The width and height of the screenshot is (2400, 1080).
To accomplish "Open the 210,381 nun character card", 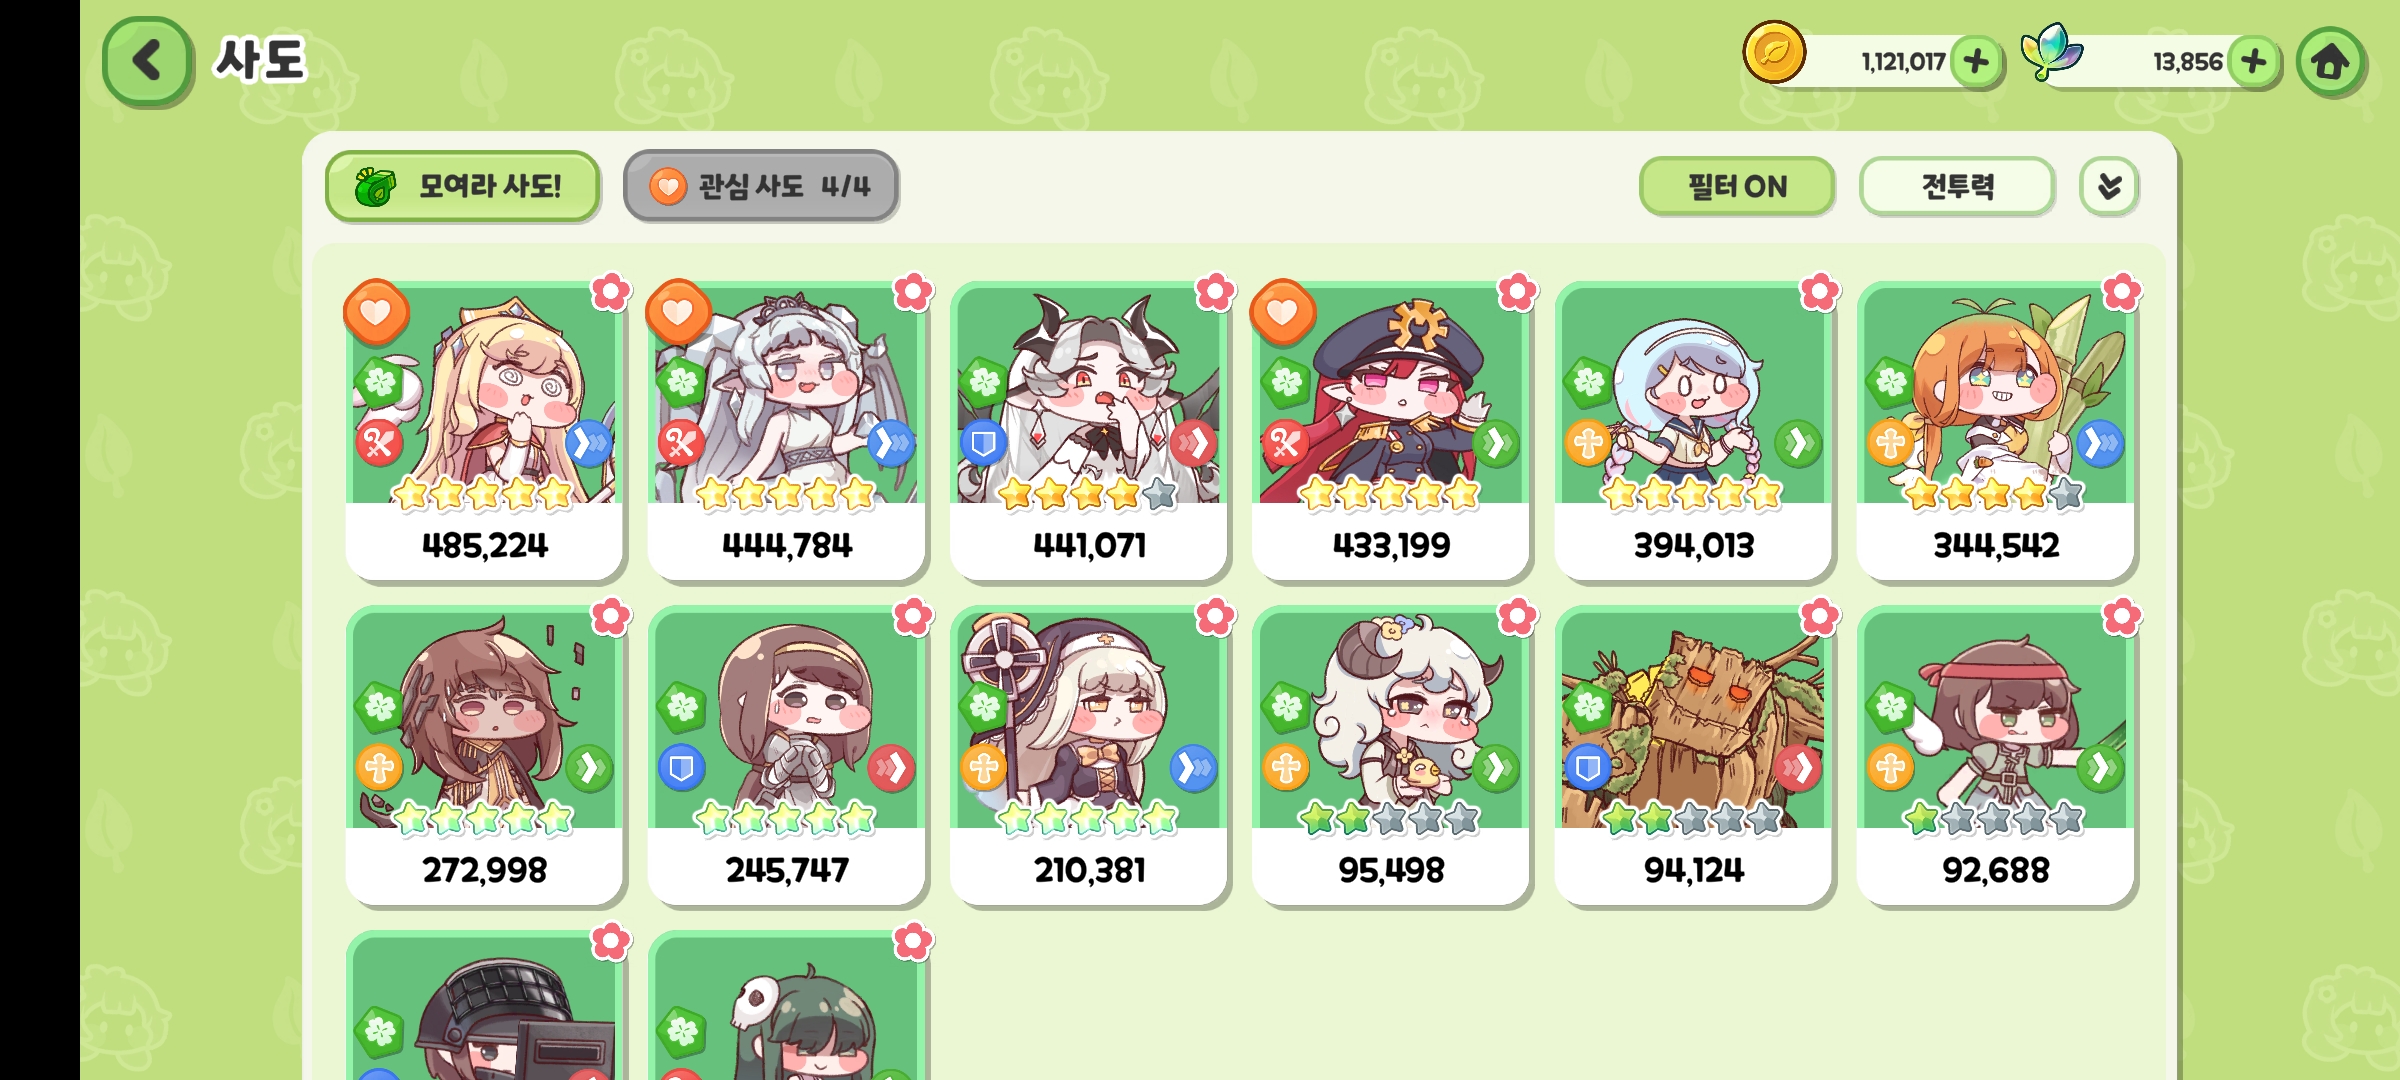I will click(x=1089, y=756).
